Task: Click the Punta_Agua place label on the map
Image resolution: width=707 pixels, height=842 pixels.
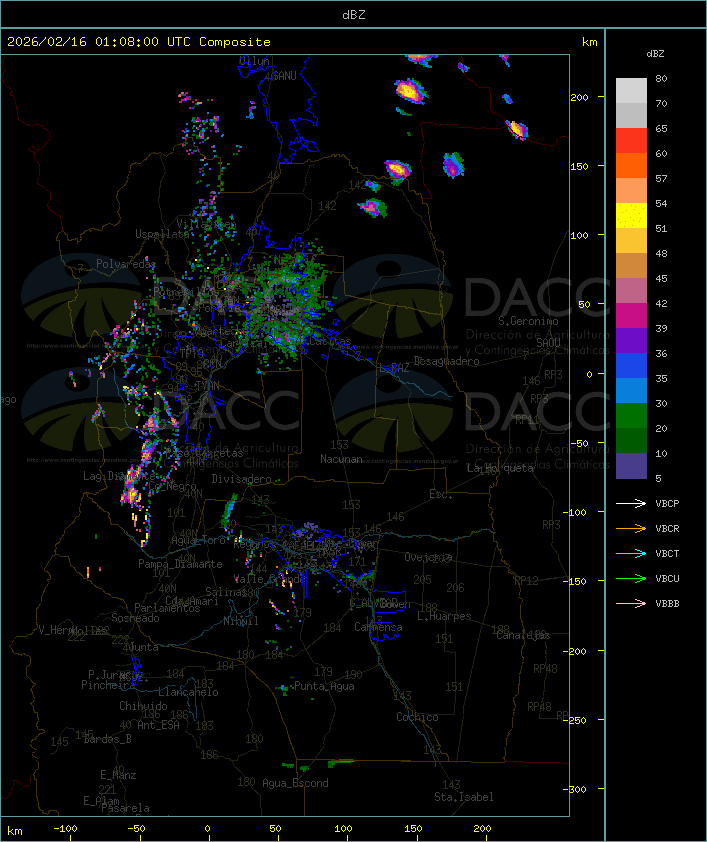Action: [x=324, y=686]
